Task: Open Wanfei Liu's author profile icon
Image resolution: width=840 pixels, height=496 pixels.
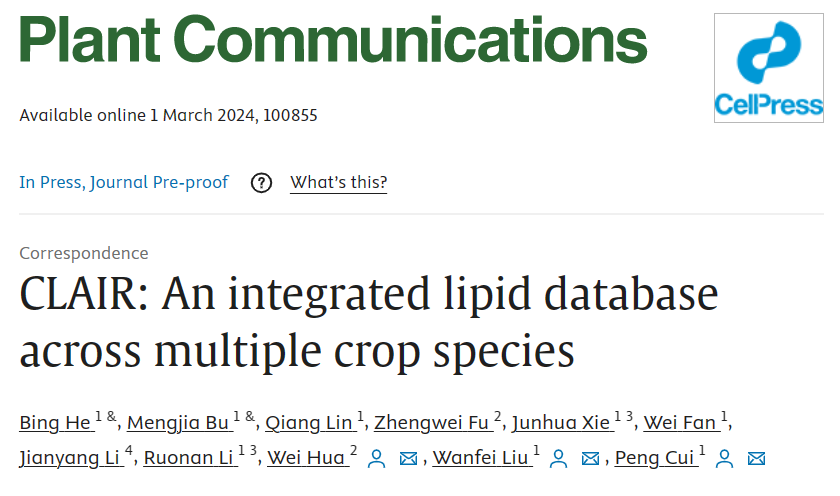Action: (559, 459)
